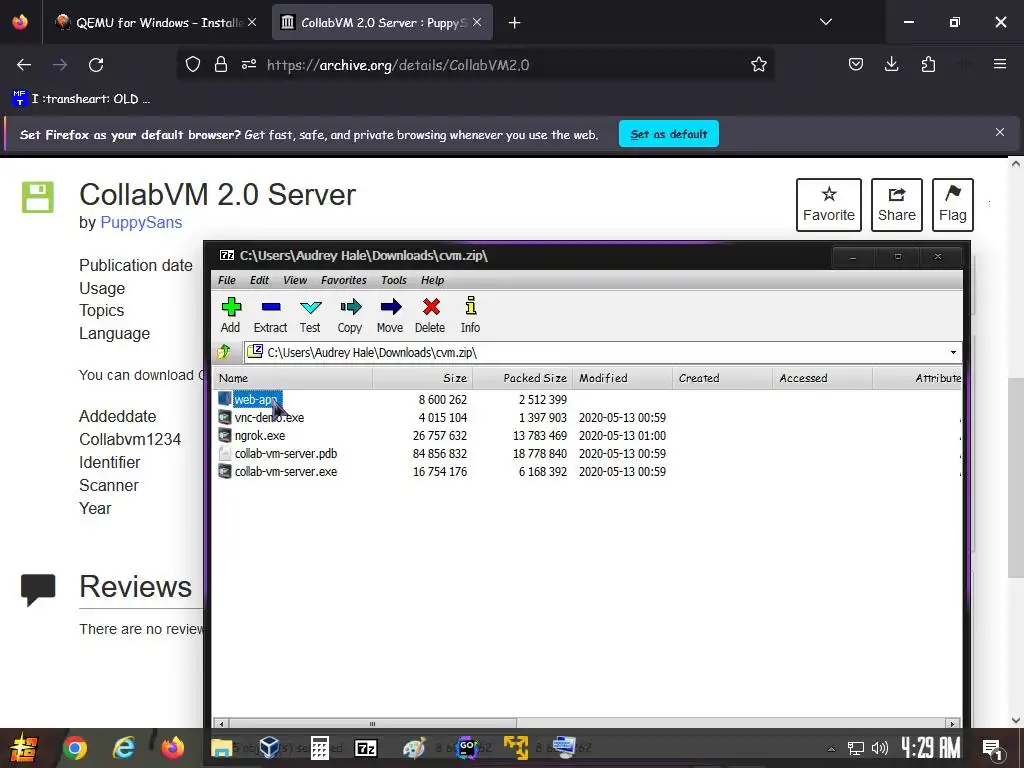Click the Flag button on archive.org
The width and height of the screenshot is (1024, 768).
[x=953, y=205]
